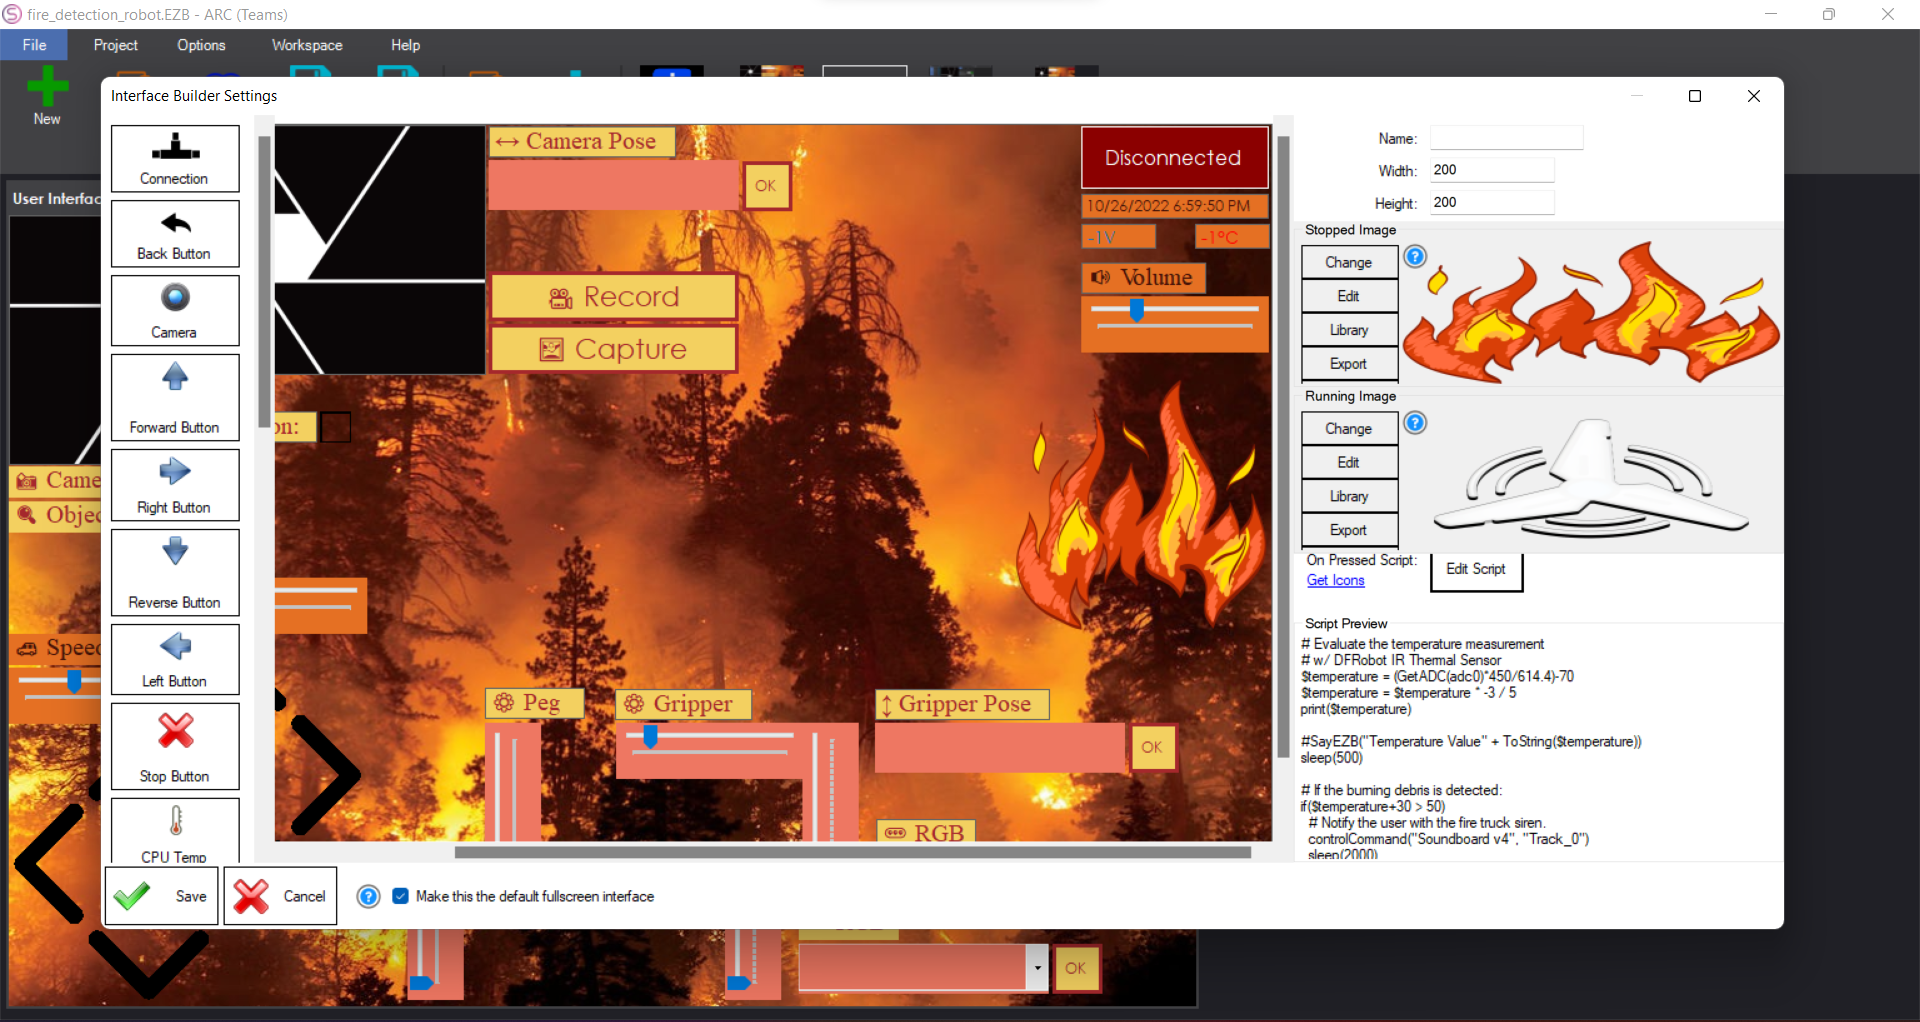The height and width of the screenshot is (1022, 1920).
Task: Click the Running Image preview thumbnail
Action: [1591, 477]
